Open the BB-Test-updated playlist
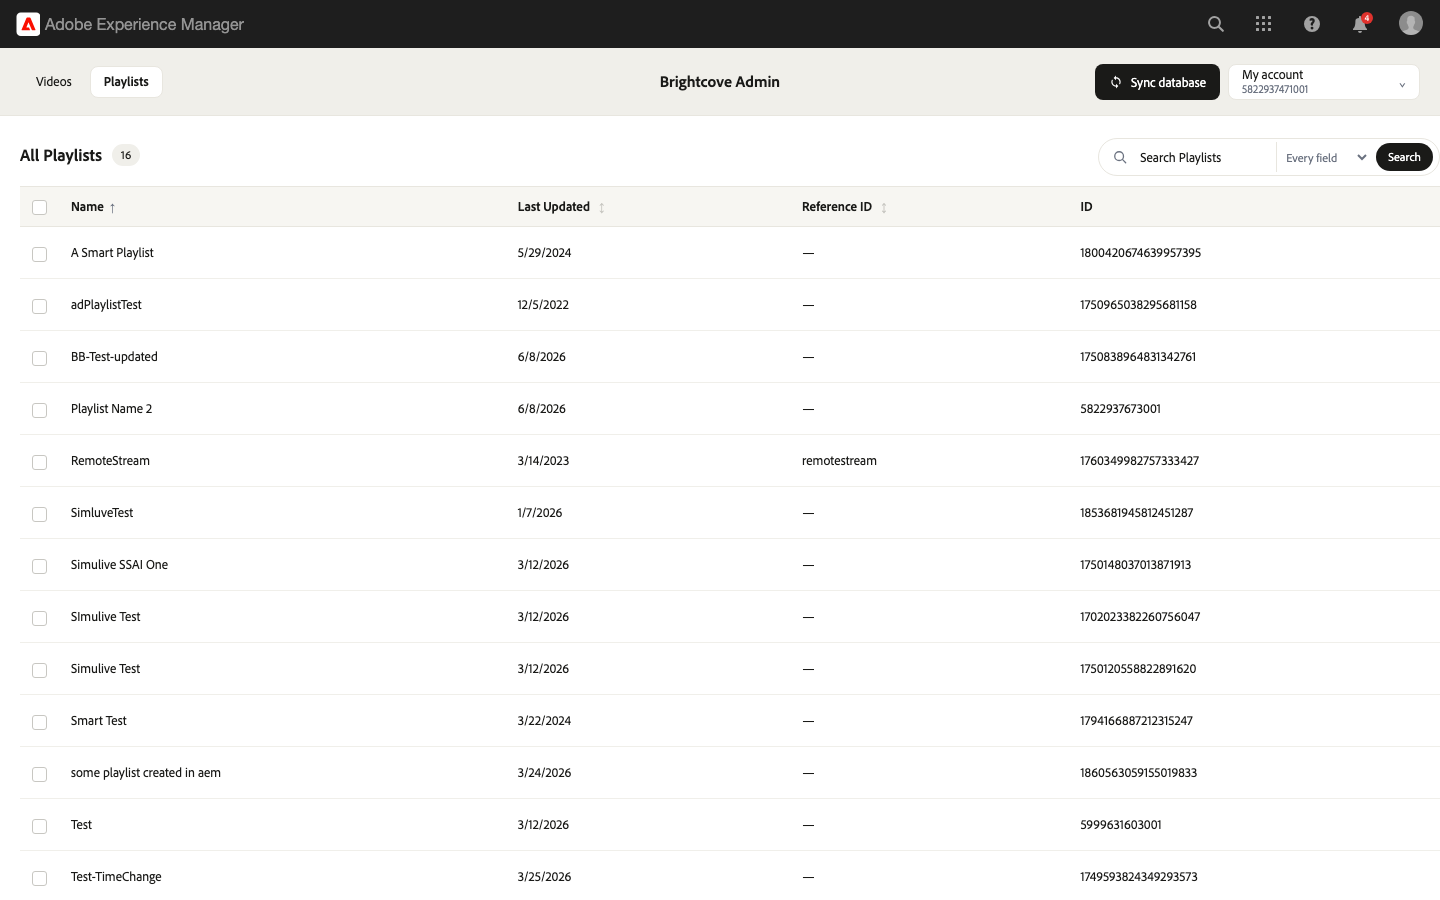1440x900 pixels. tap(114, 357)
